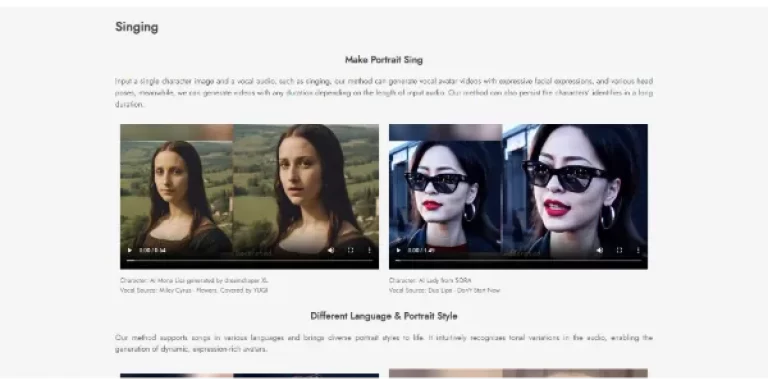This screenshot has height=385, width=768.
Task: Mute the sunglasses lady video audio
Action: 600,250
